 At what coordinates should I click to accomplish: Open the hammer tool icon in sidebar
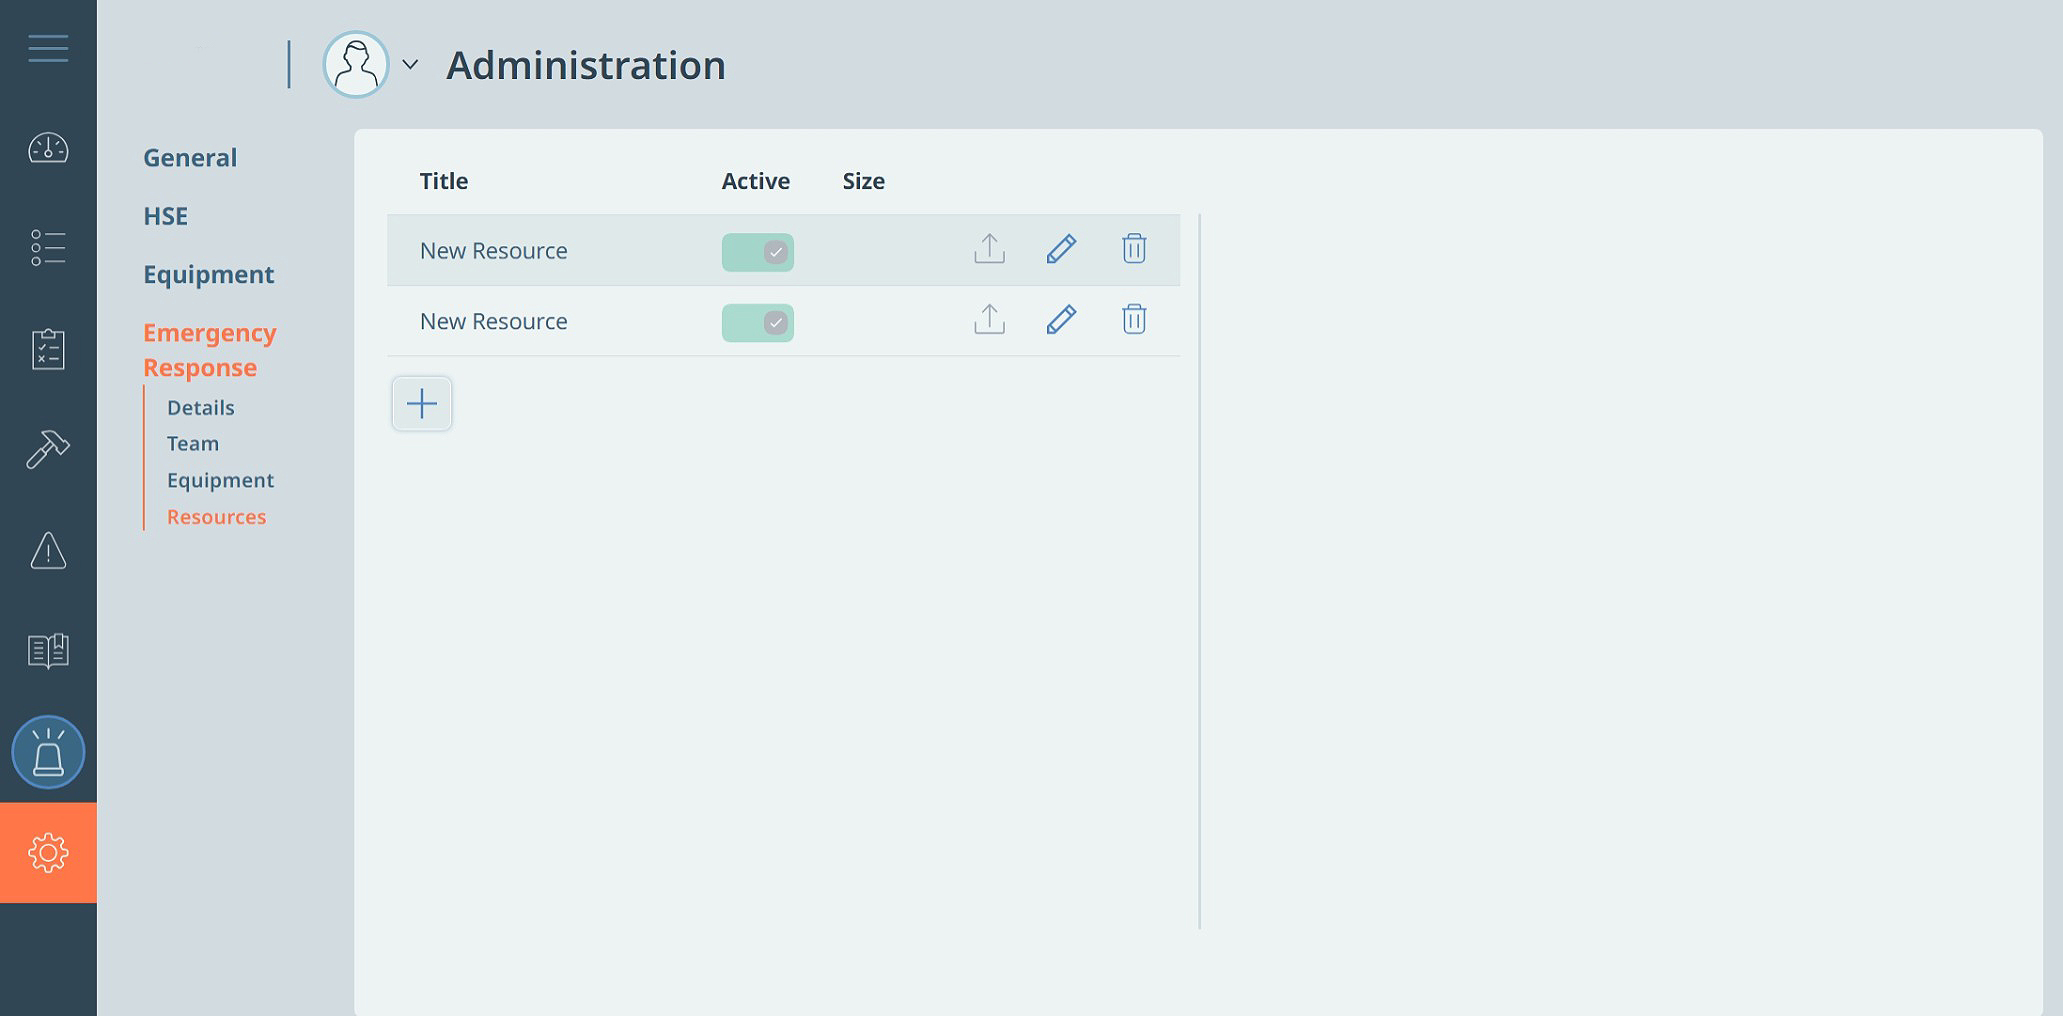point(48,449)
